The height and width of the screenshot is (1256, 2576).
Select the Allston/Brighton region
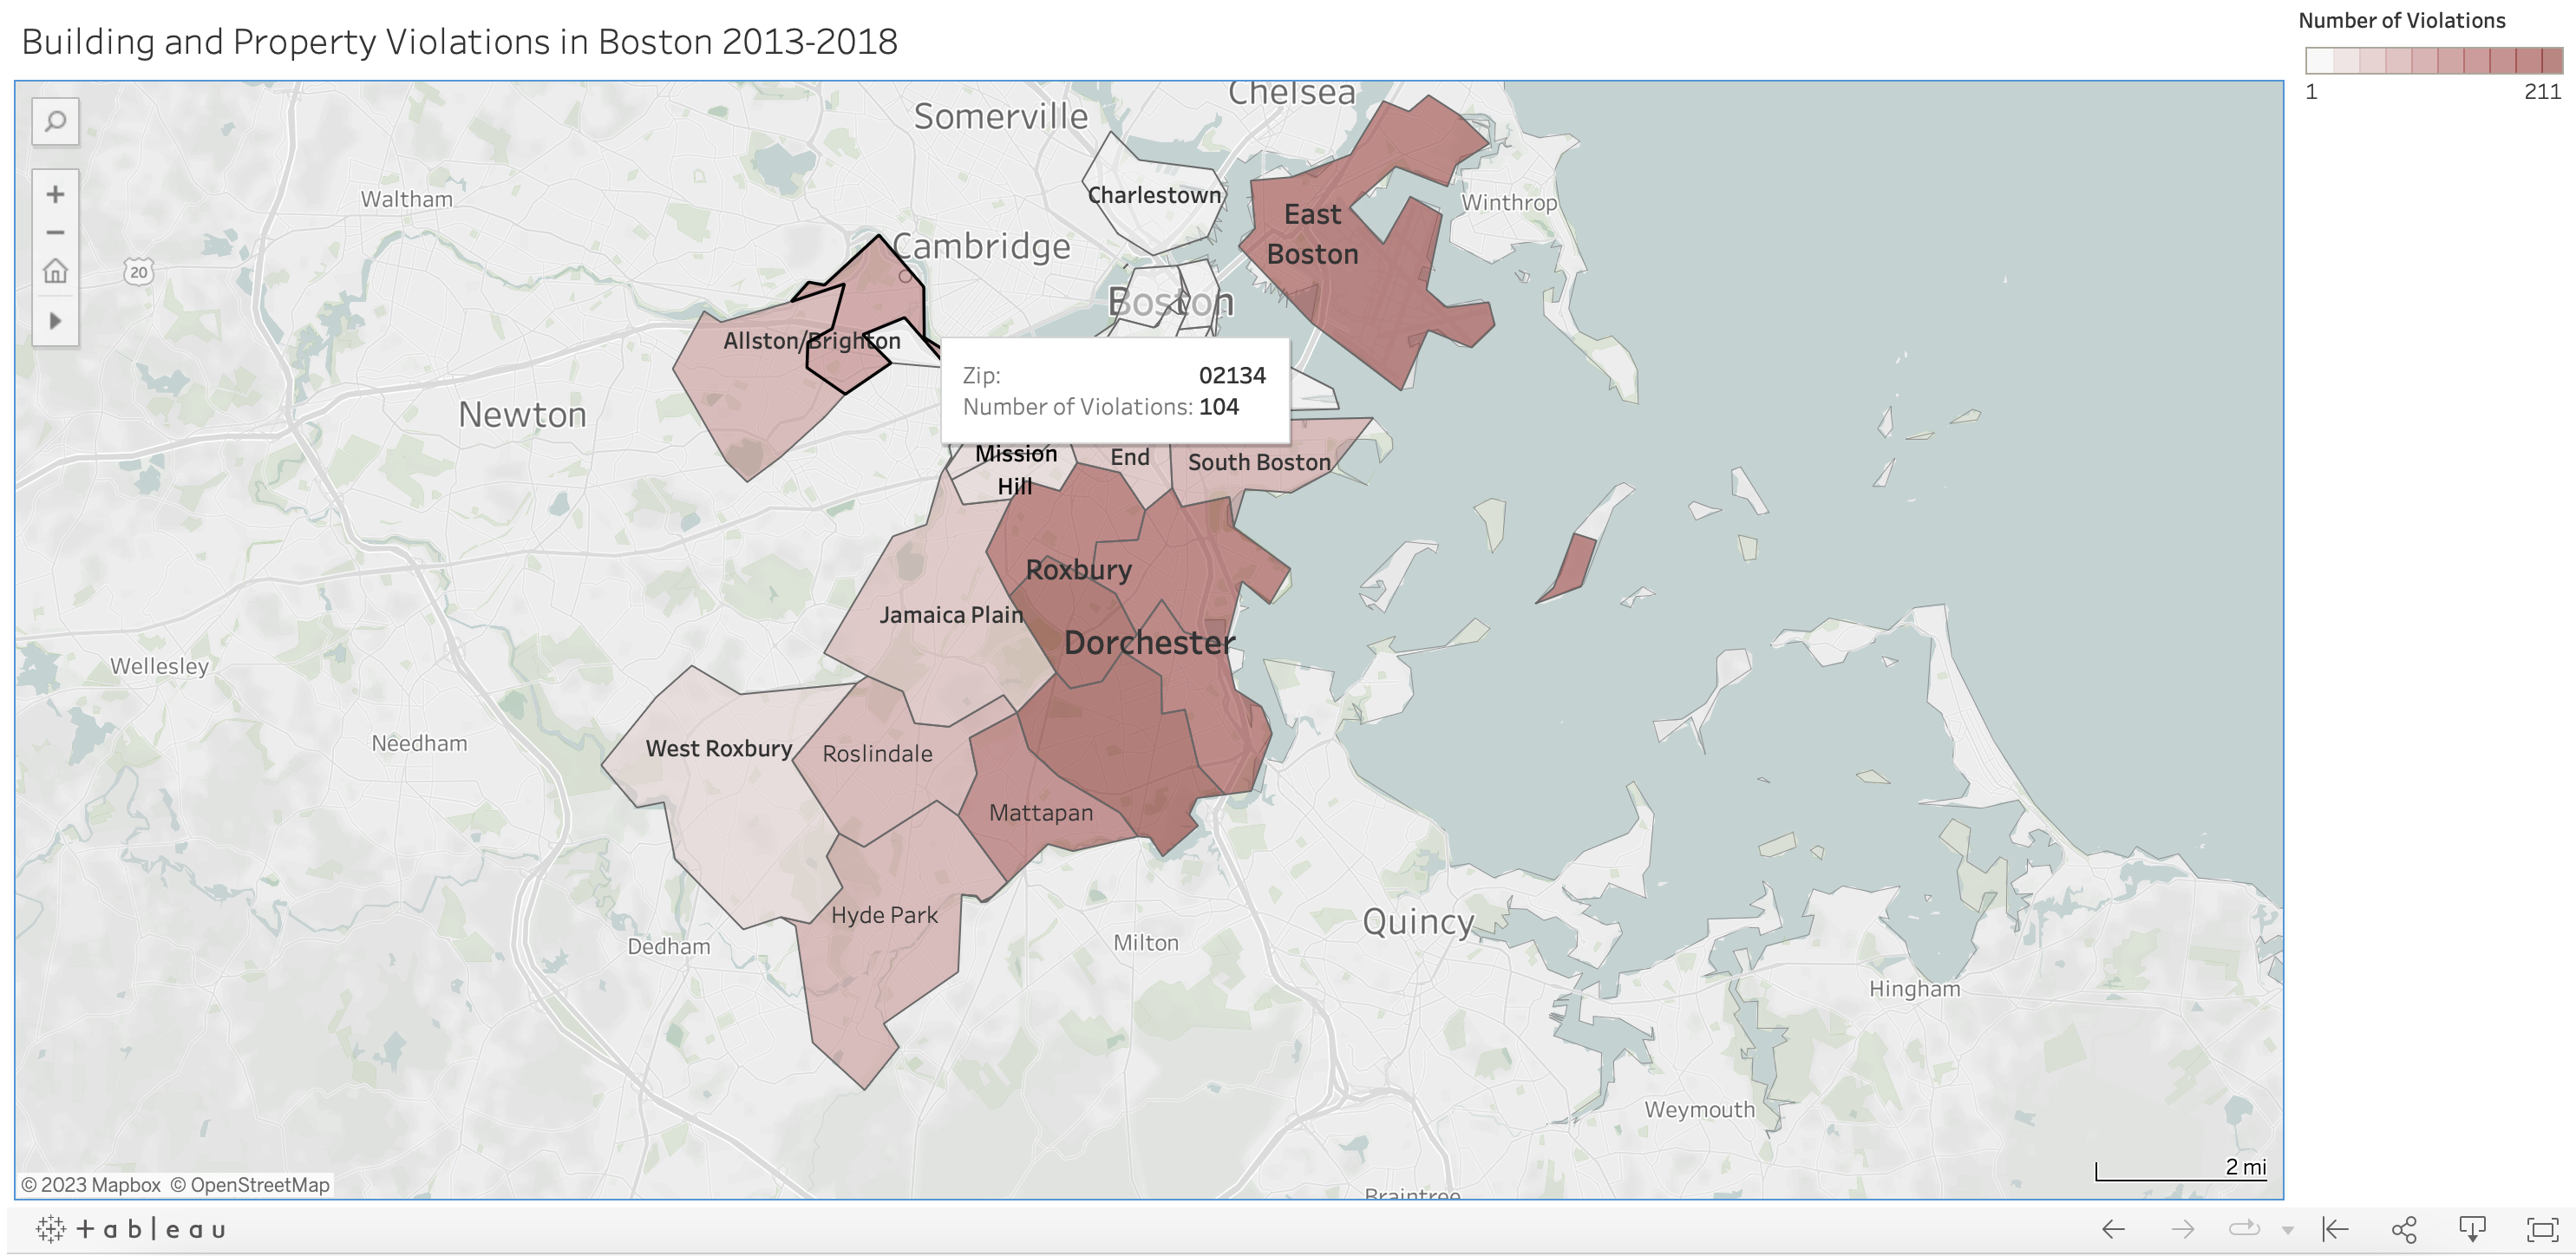pyautogui.click(x=760, y=390)
